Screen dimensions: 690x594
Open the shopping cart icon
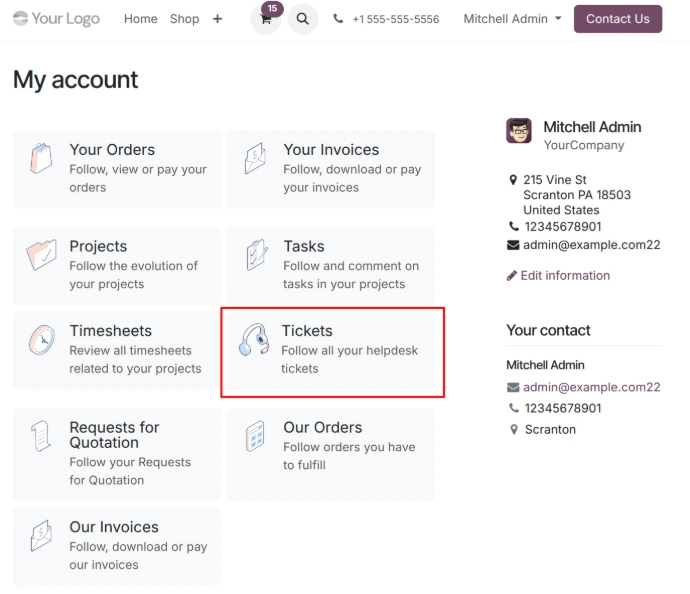[266, 19]
